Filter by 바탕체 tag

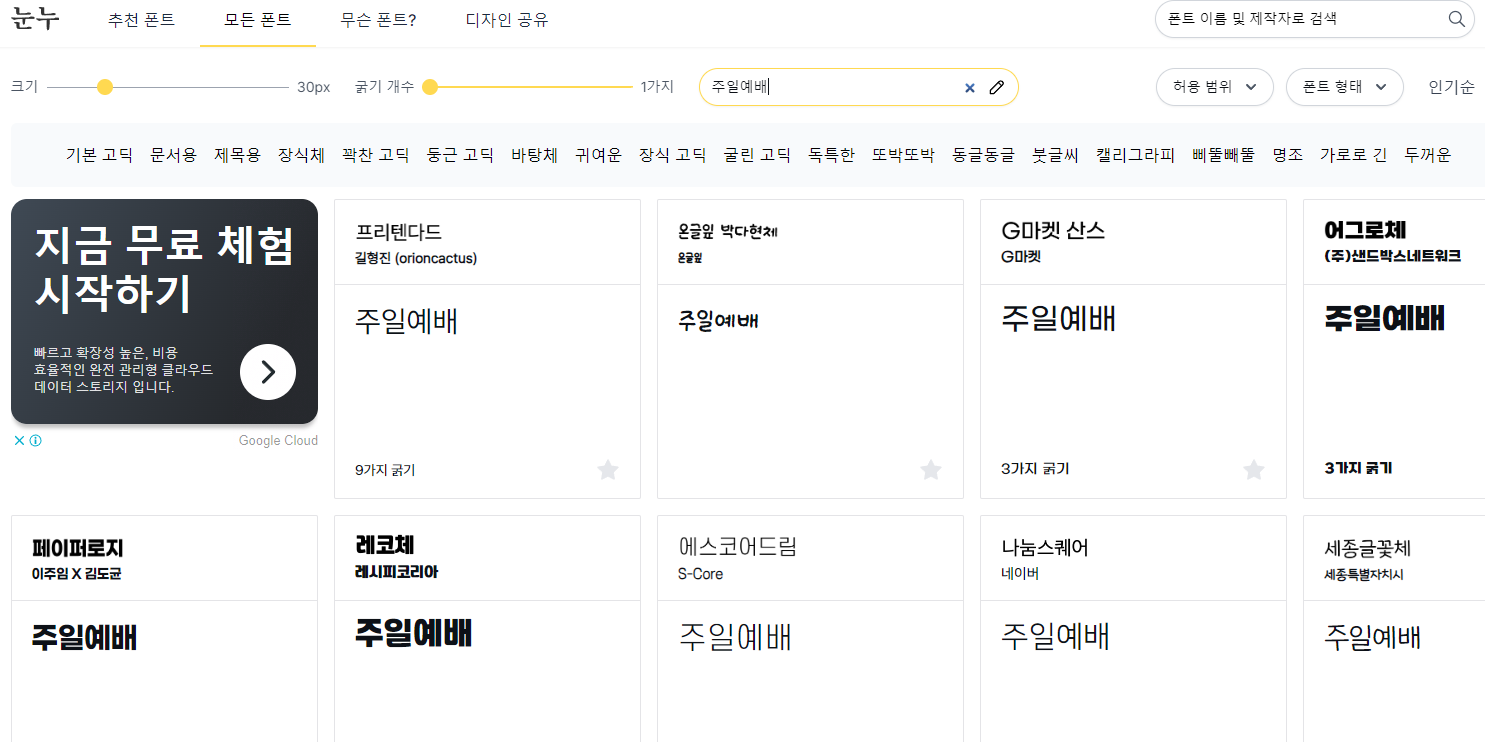534,155
